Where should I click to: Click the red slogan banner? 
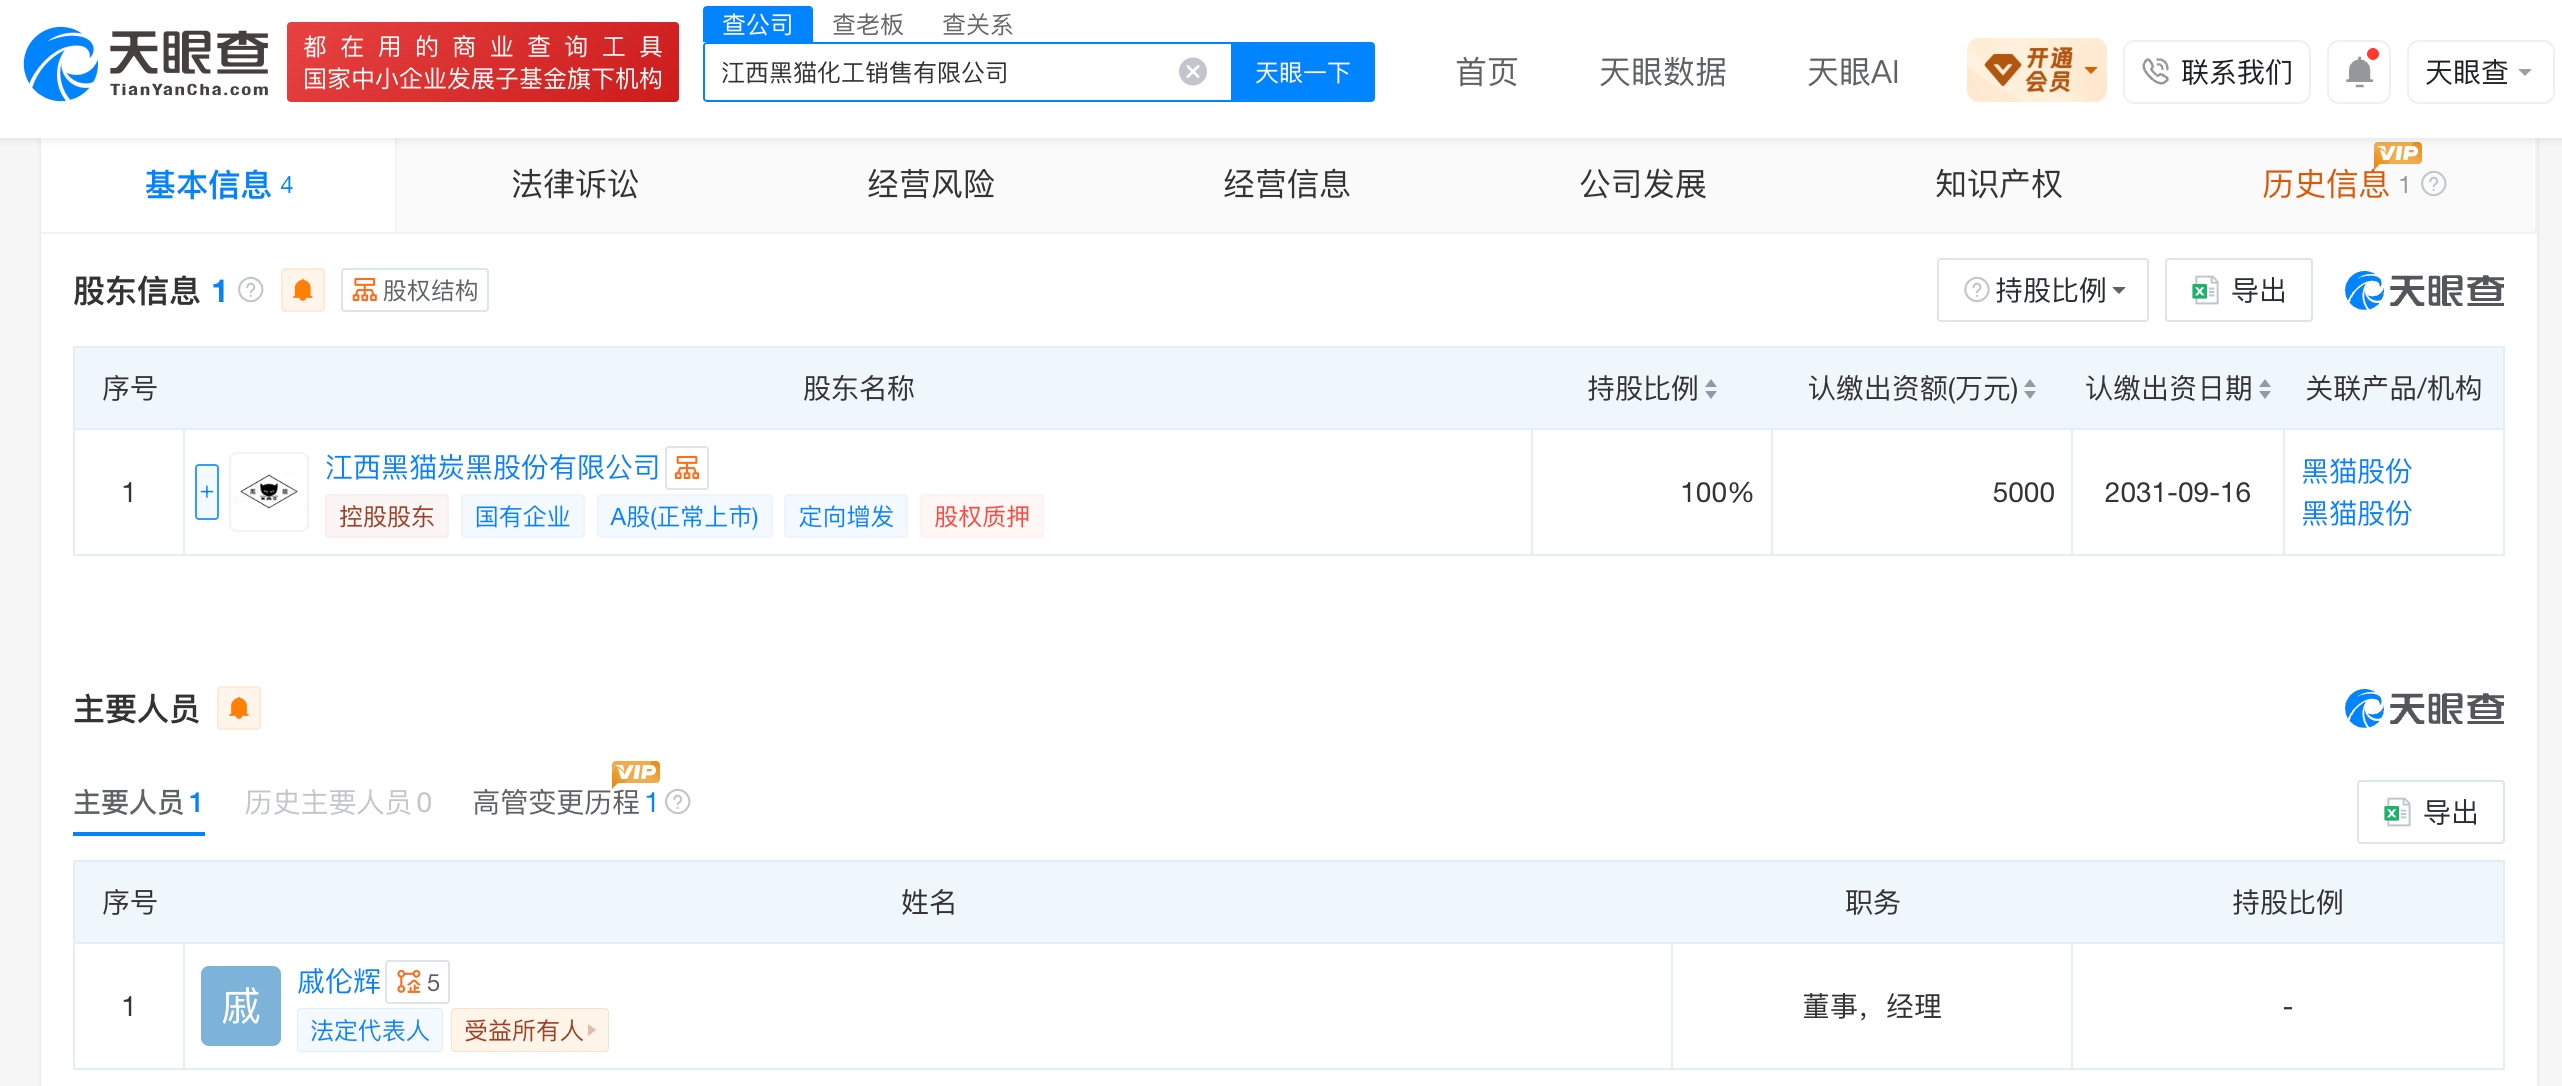(483, 62)
